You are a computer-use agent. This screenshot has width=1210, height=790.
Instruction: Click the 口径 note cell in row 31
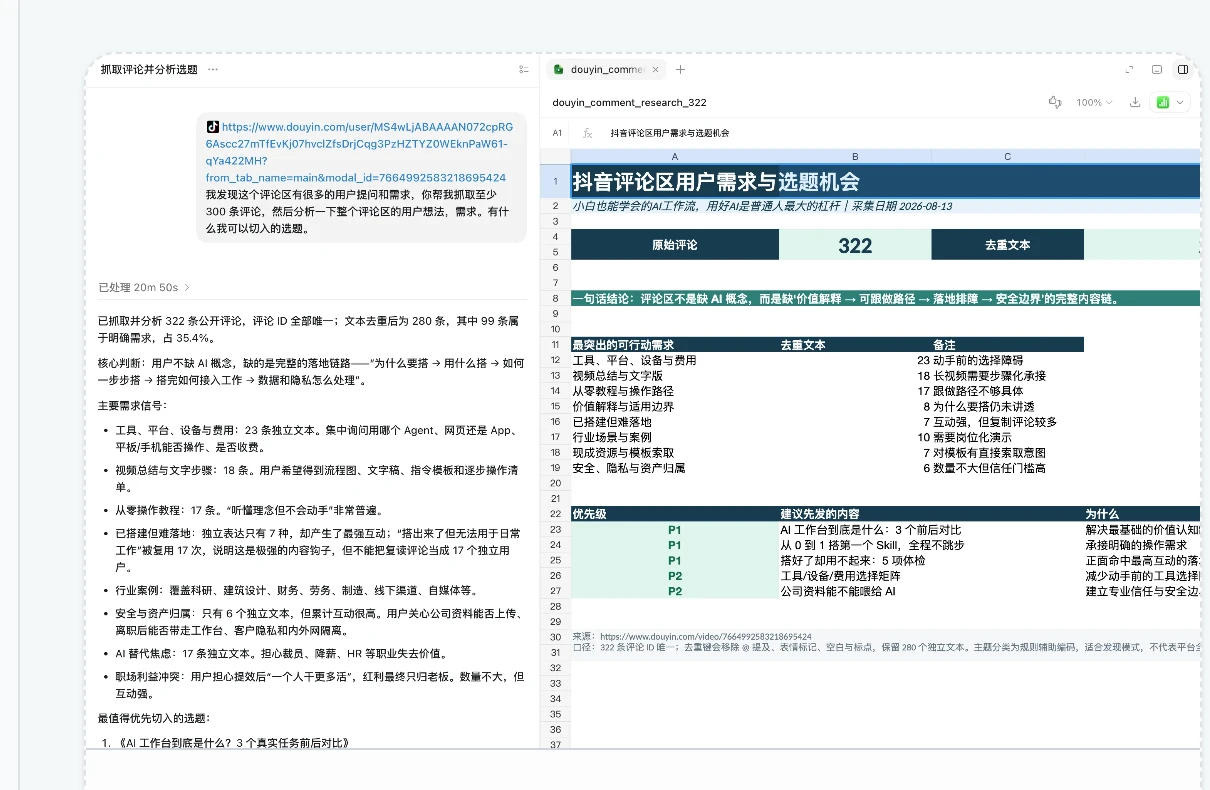point(885,648)
